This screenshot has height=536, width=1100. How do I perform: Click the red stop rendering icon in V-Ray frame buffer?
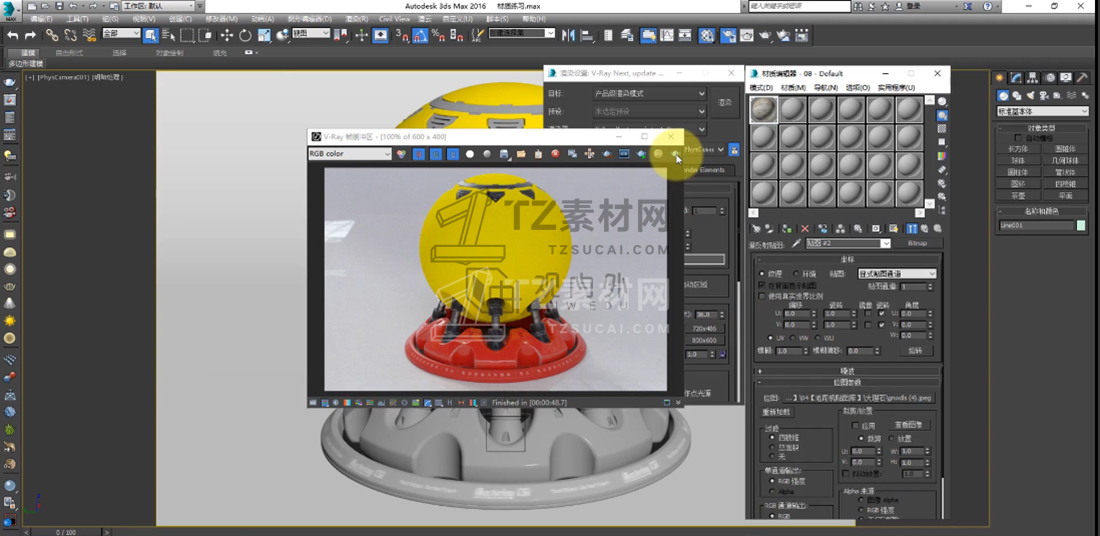555,154
